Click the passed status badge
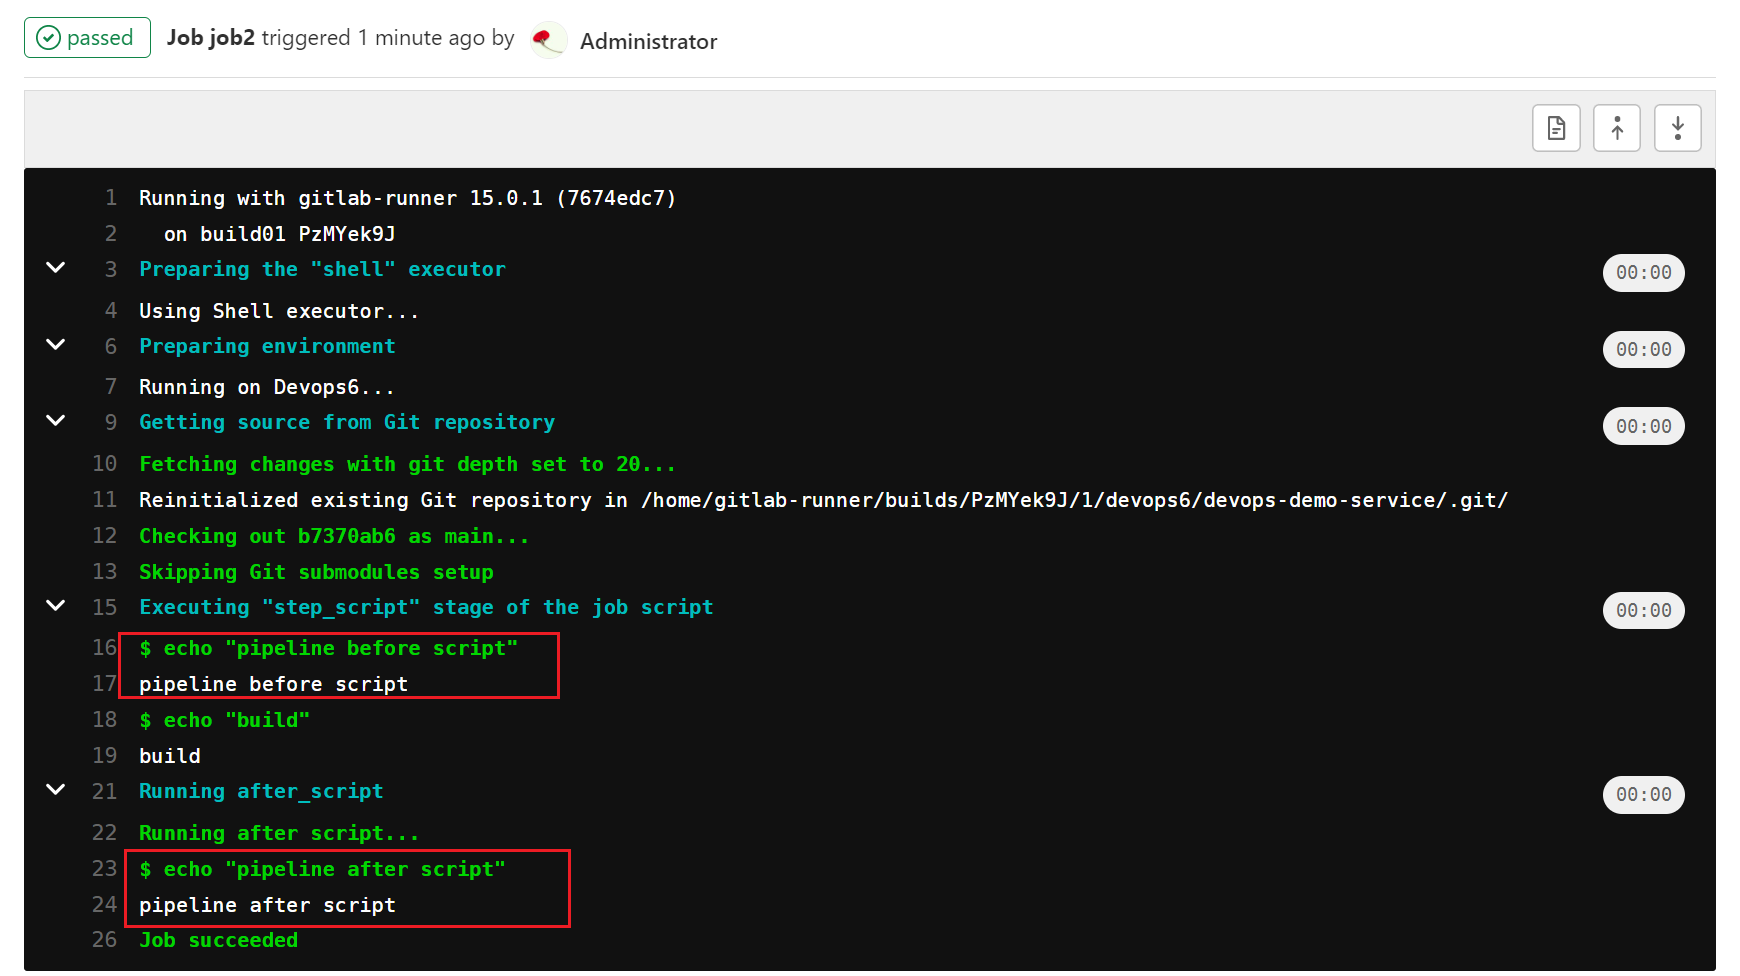Viewport: 1740px width, 976px height. coord(87,38)
